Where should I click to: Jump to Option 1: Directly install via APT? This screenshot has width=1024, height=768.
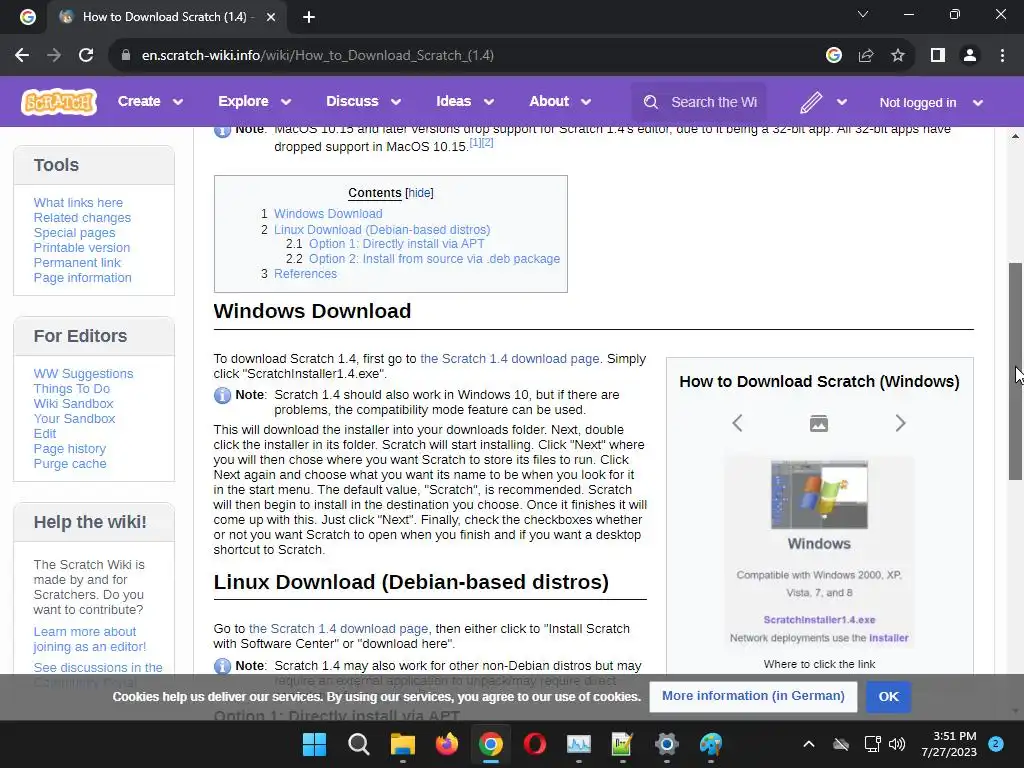396,244
